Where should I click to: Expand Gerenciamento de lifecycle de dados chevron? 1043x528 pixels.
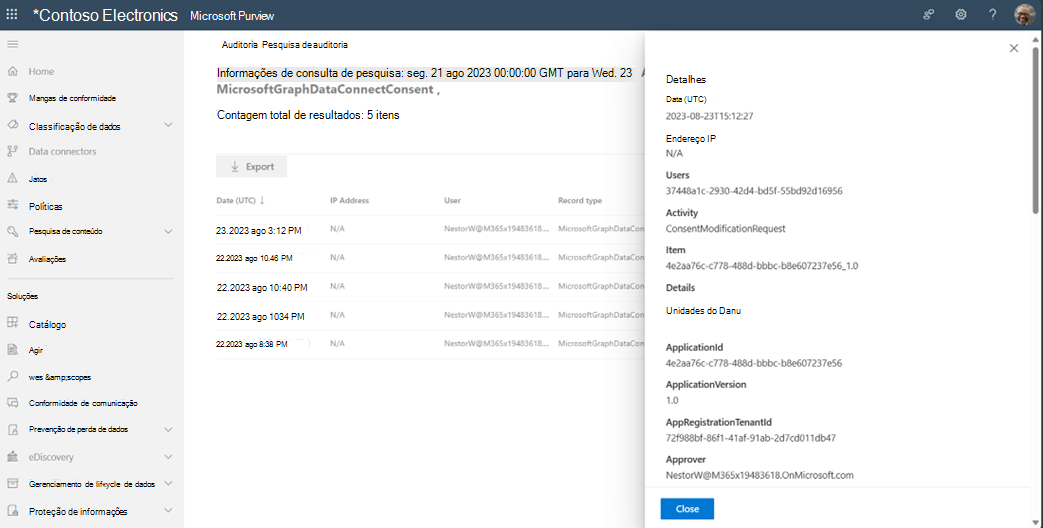point(168,483)
